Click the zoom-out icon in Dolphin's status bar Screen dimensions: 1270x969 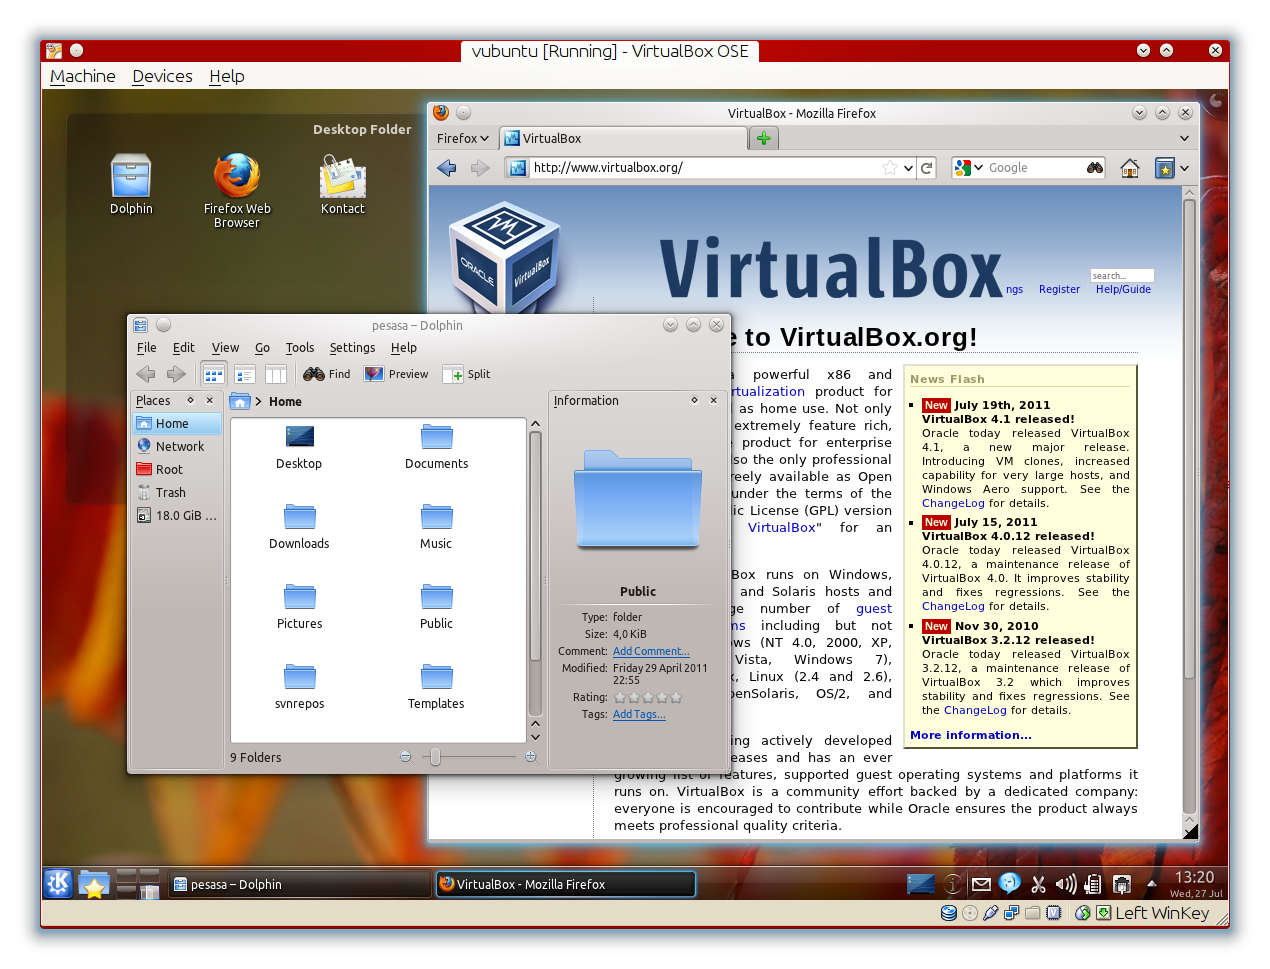(x=405, y=757)
